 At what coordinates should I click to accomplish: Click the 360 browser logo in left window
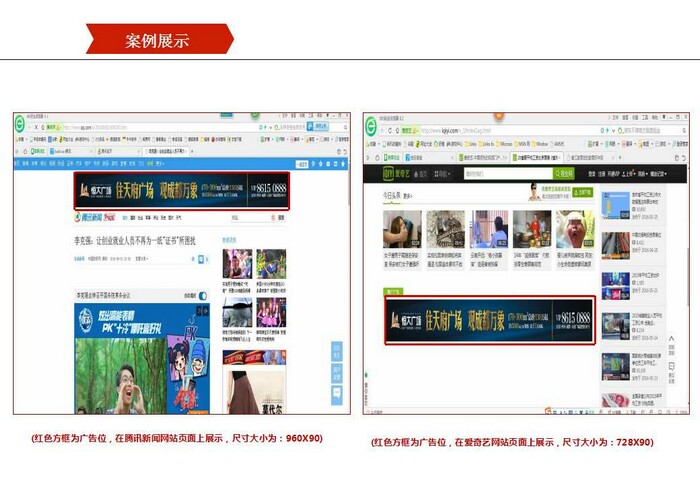point(20,124)
